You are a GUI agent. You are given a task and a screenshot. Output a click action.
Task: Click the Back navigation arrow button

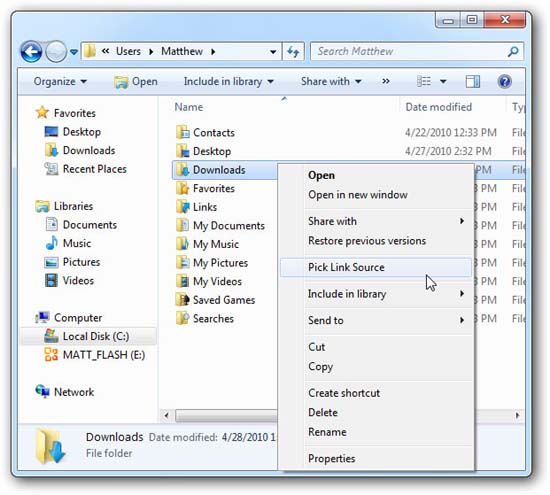tap(32, 52)
